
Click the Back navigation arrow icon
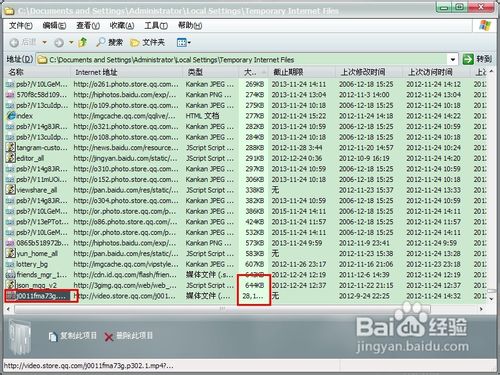[x=14, y=42]
